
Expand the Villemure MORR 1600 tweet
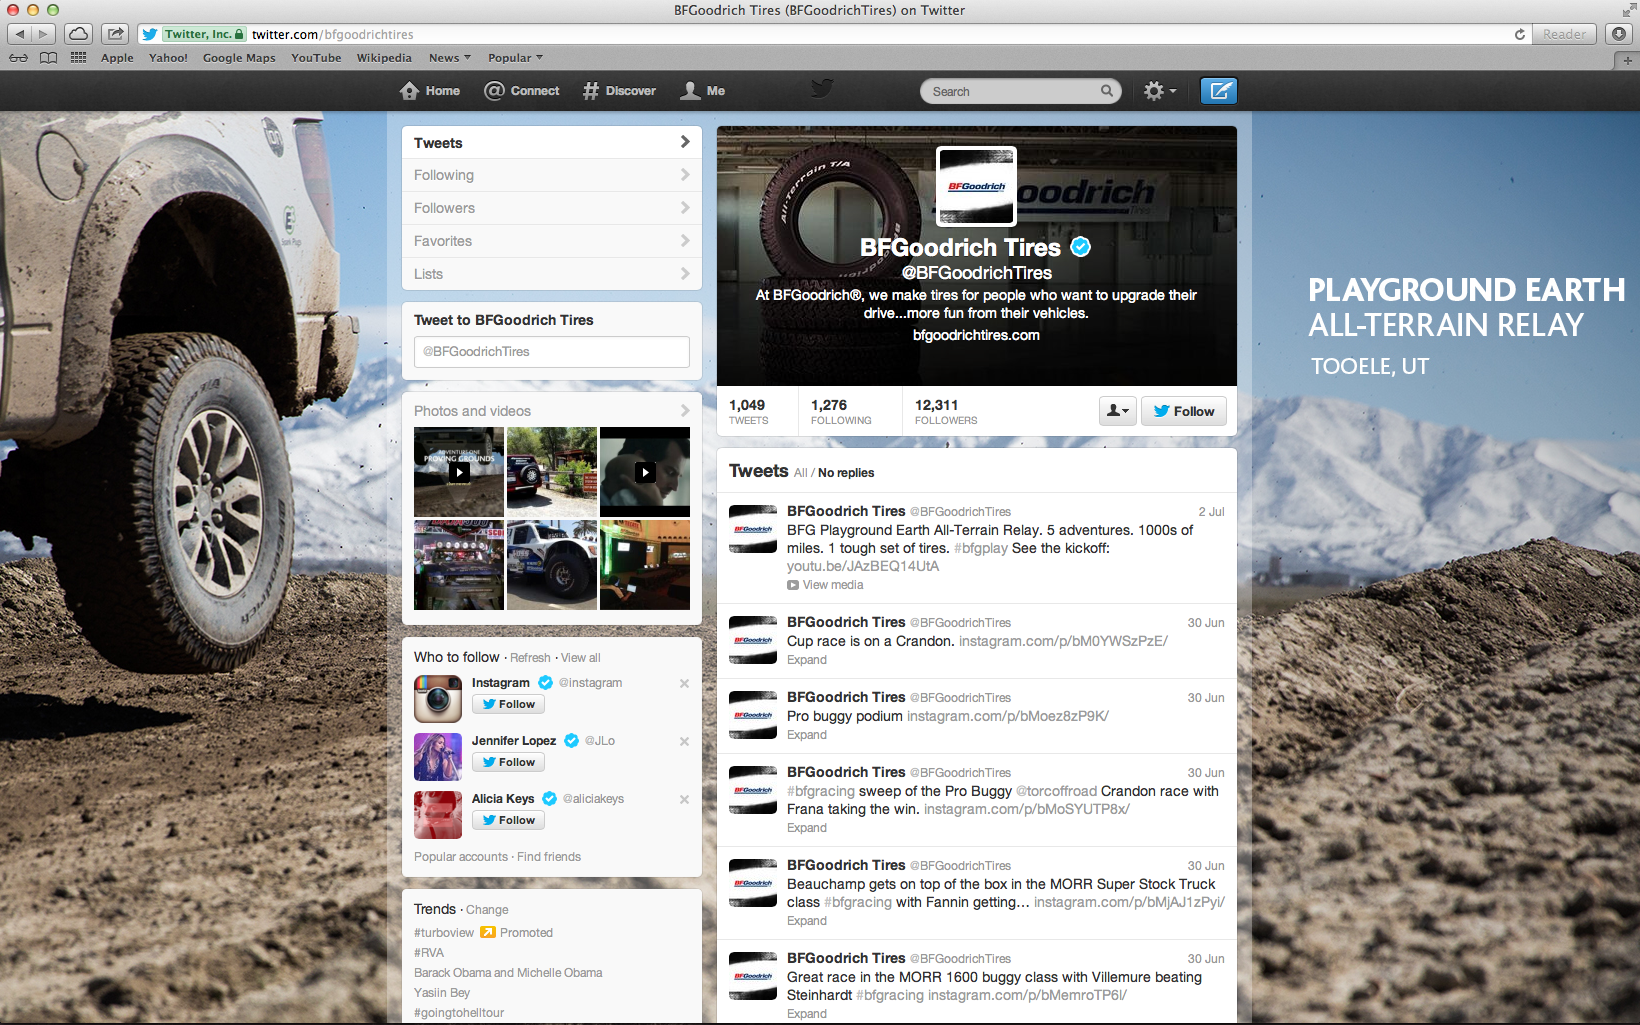click(807, 1014)
